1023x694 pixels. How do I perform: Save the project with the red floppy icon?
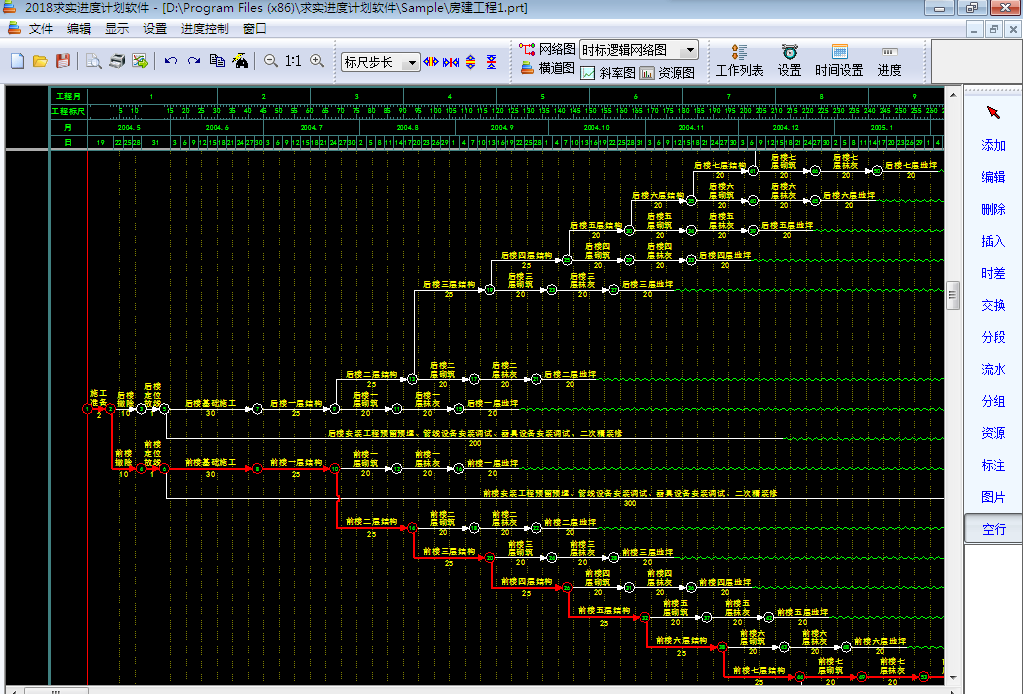coord(63,61)
